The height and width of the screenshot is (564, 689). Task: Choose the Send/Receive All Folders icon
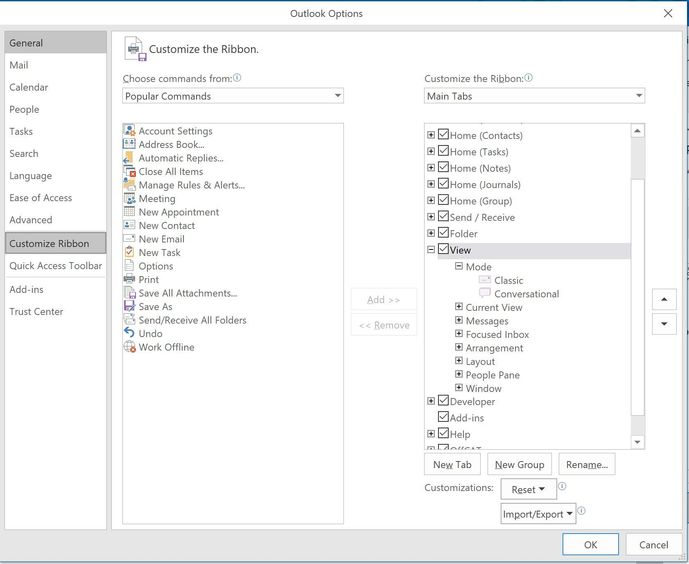[130, 320]
